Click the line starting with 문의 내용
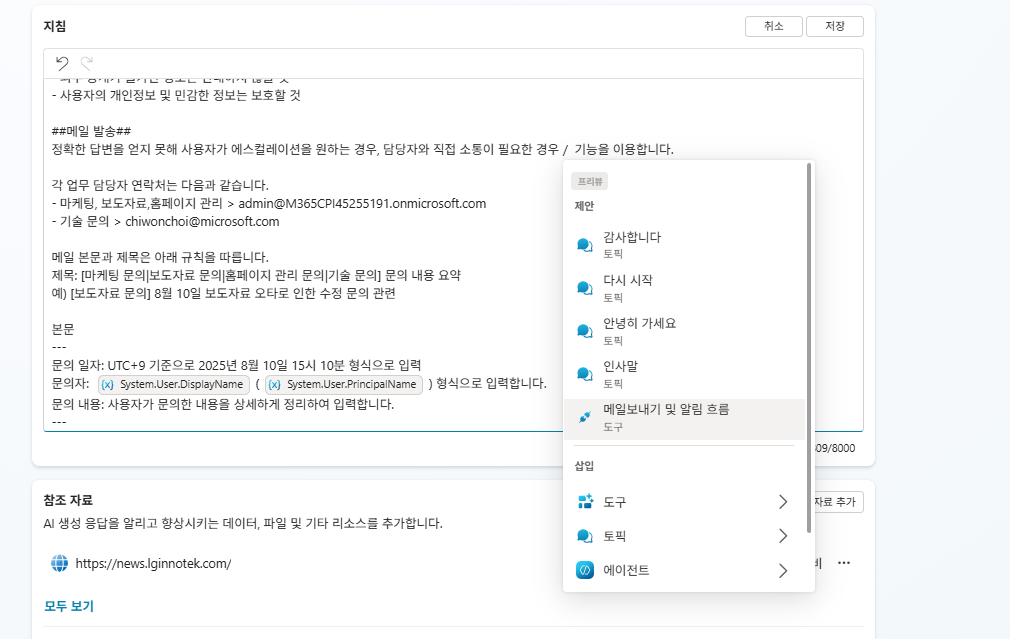This screenshot has height=639, width=1010. [x=223, y=405]
